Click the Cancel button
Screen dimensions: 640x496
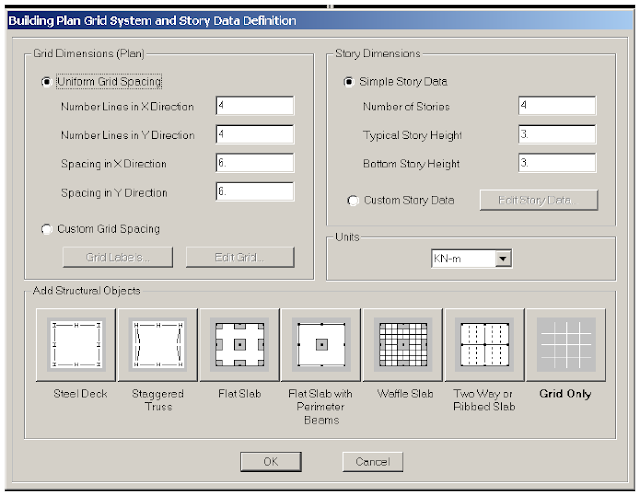pos(373,462)
